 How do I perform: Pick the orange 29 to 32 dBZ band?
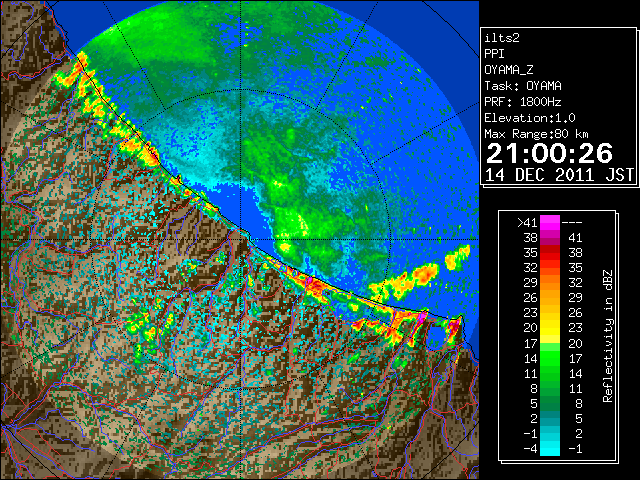pyautogui.click(x=550, y=283)
